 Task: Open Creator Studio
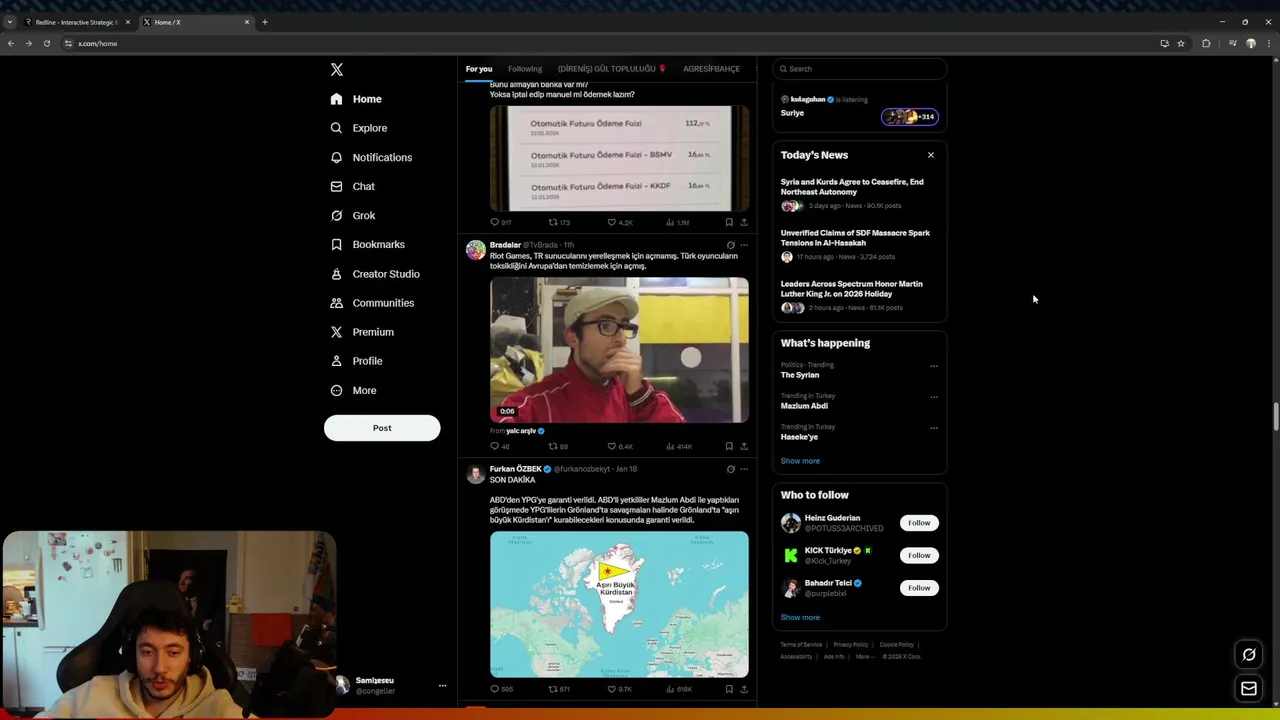[375, 274]
